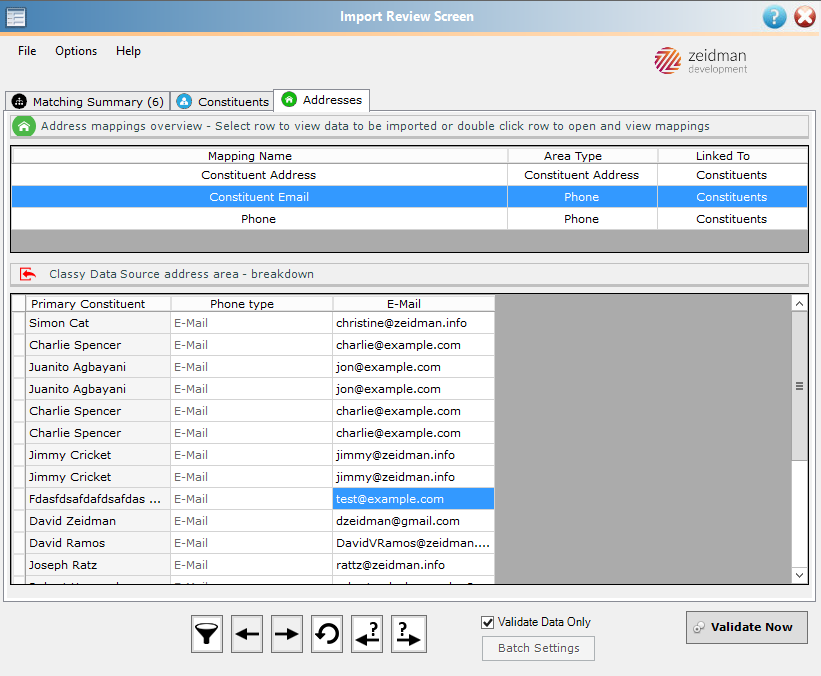Click the filter funnel icon button

[x=207, y=634]
